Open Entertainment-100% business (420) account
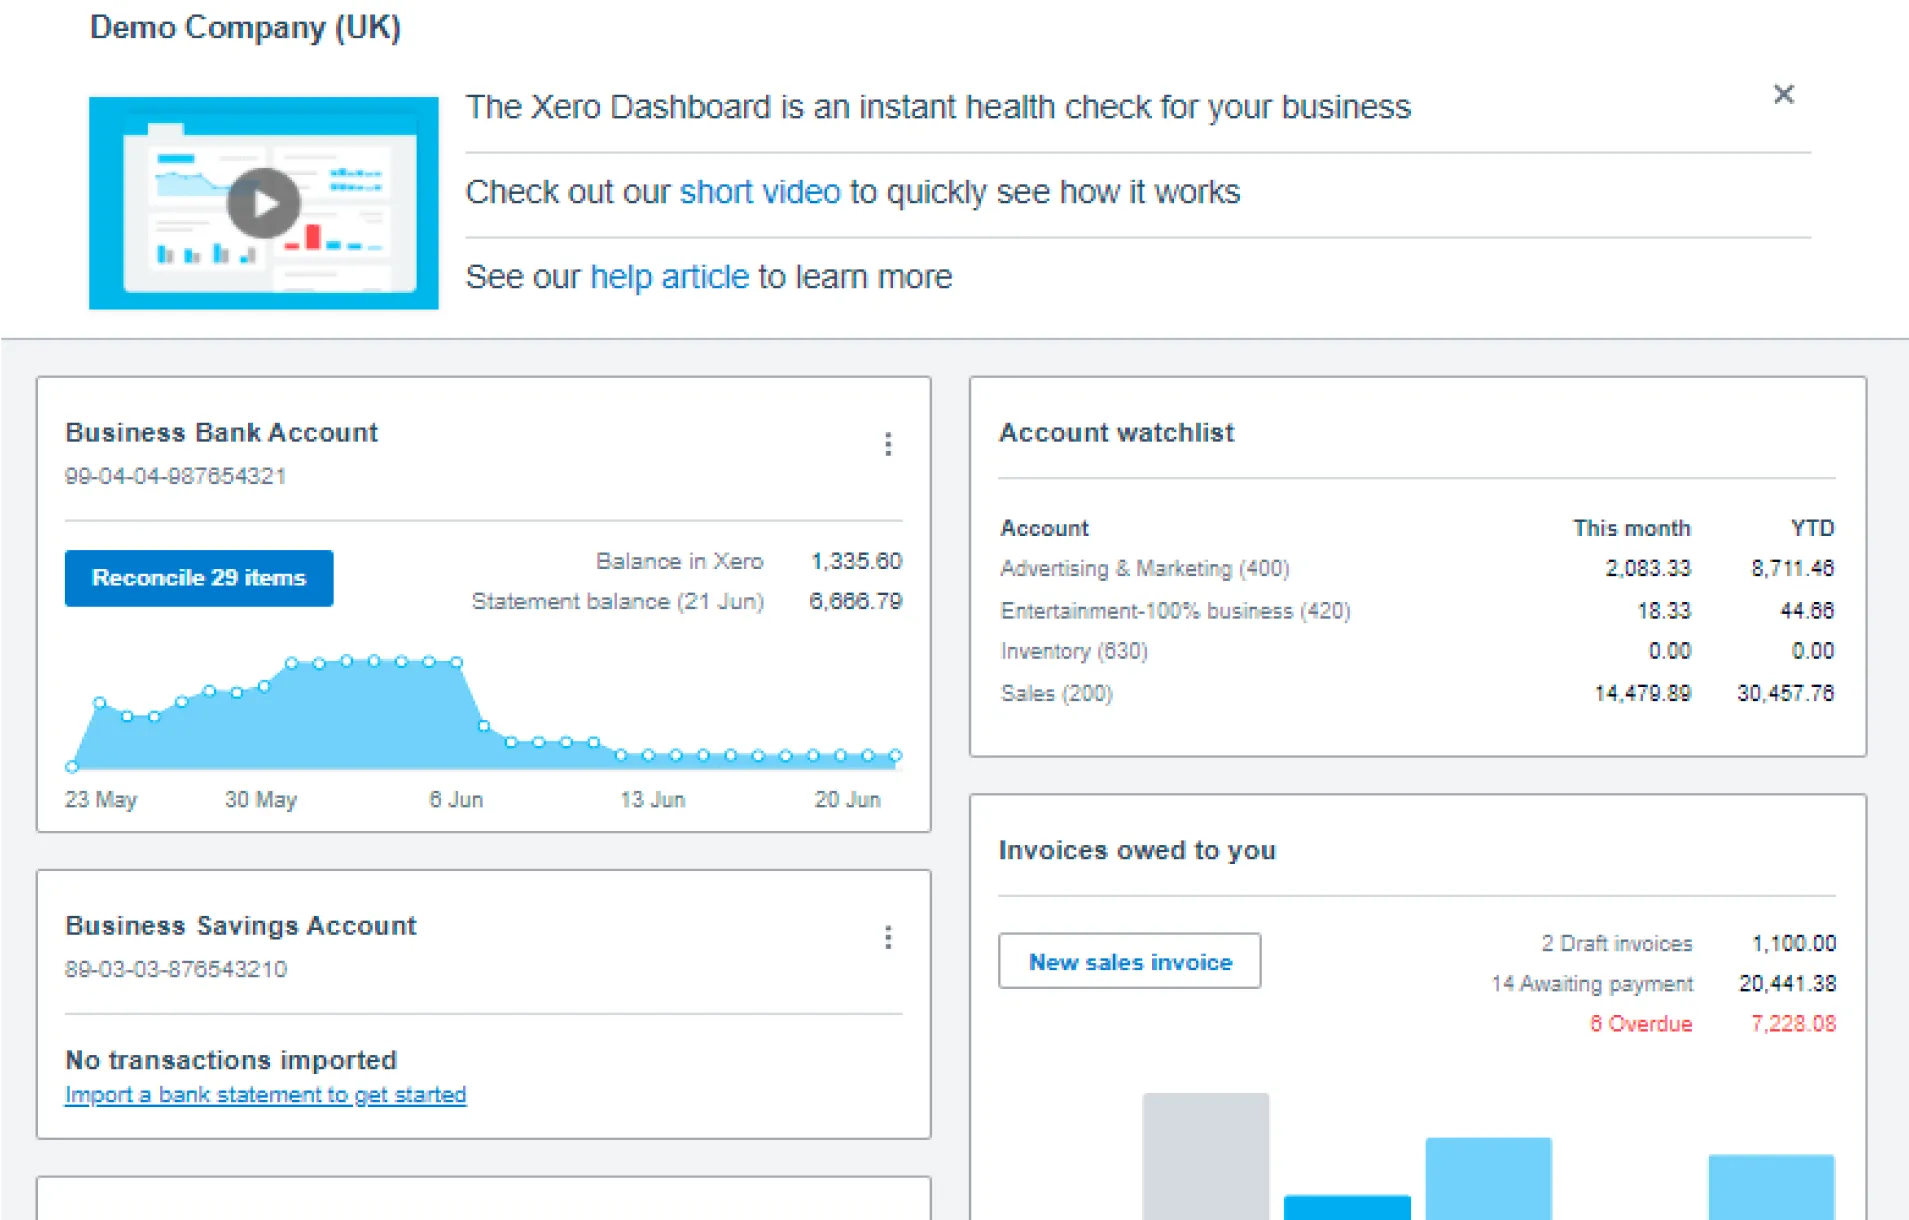1909x1220 pixels. (x=1175, y=610)
